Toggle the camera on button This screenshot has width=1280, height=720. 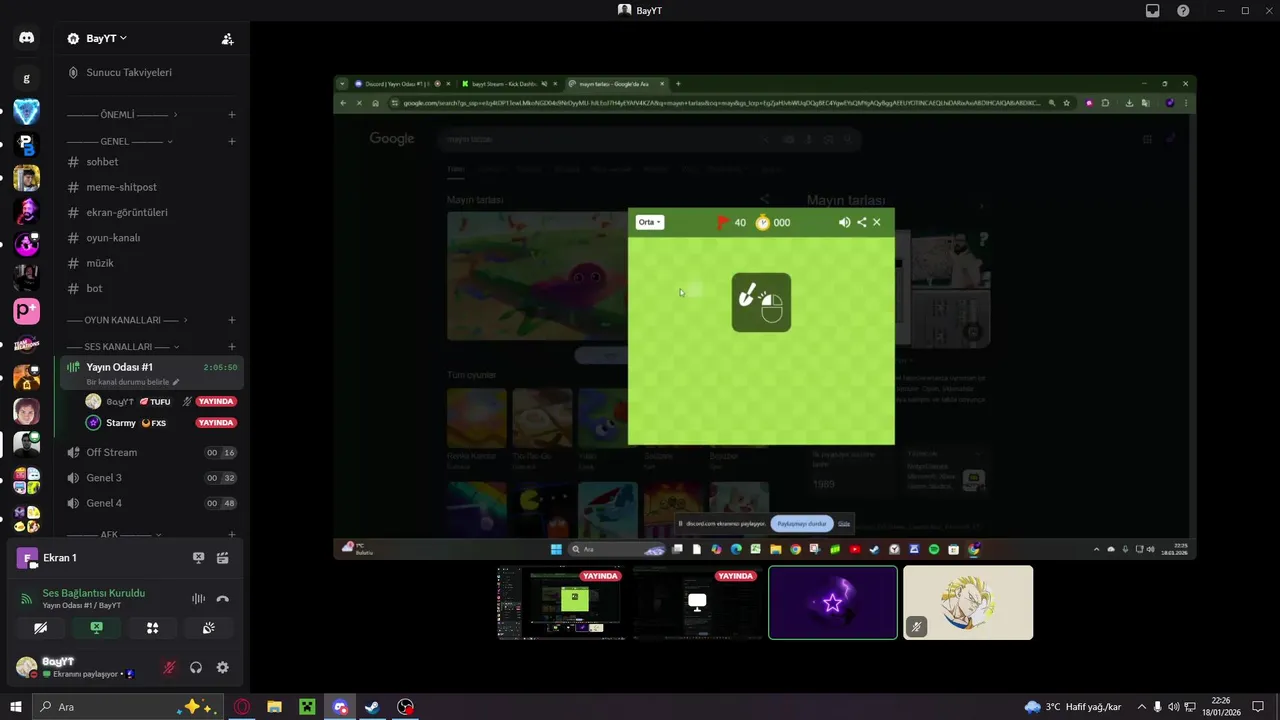[x=40, y=628]
